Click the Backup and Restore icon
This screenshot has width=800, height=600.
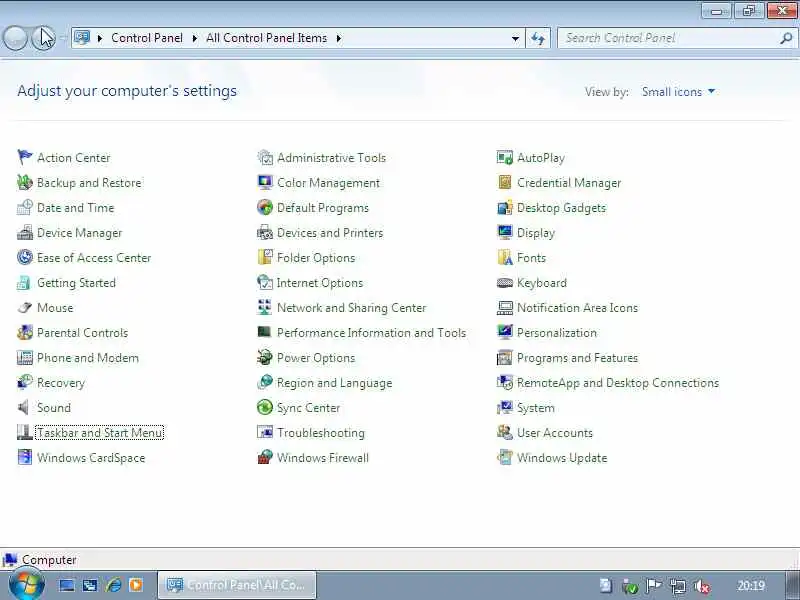pos(24,182)
